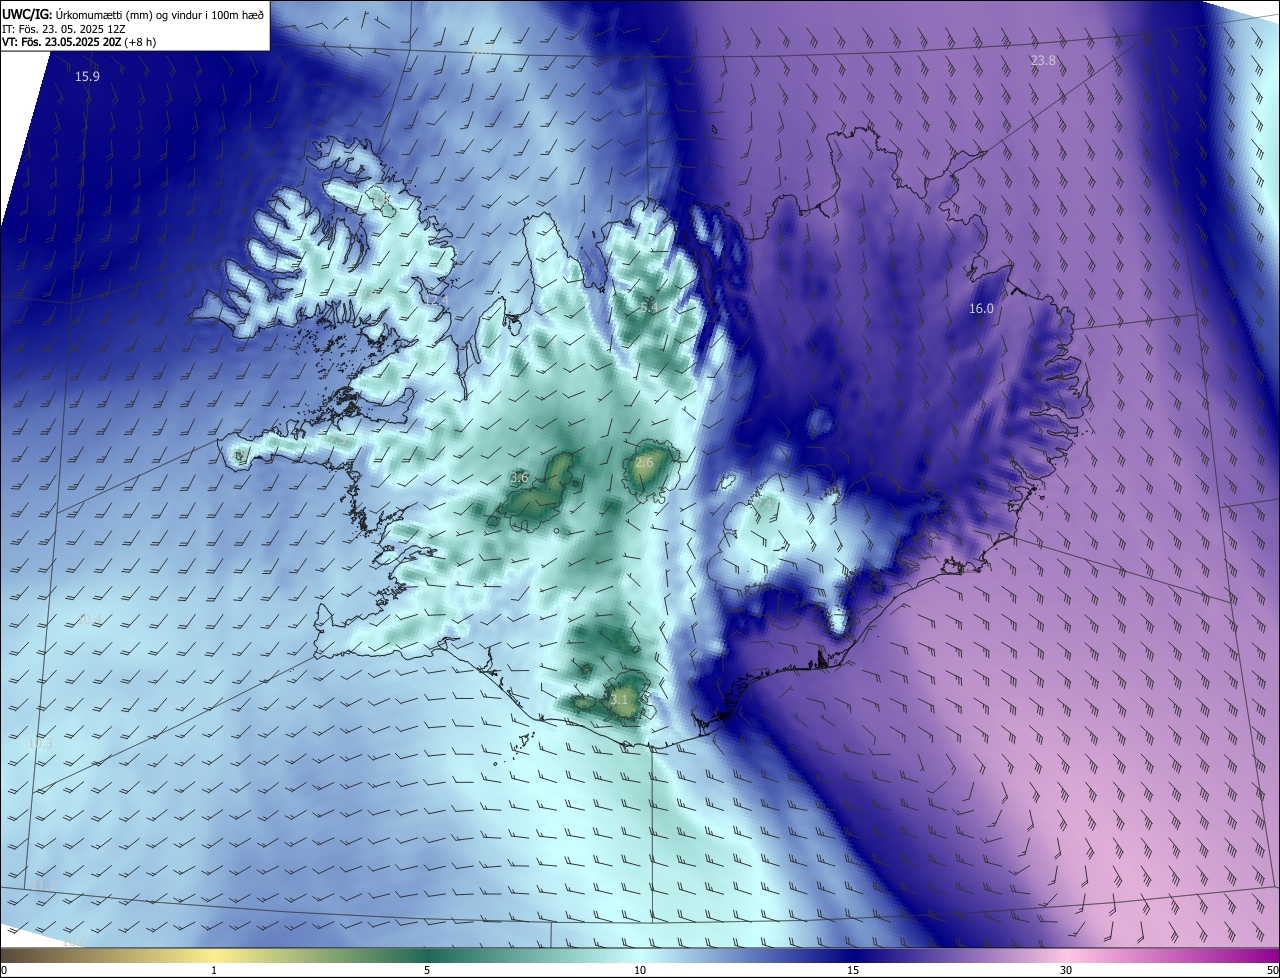Click the 3.6 value label on the map
This screenshot has width=1280, height=978.
[x=519, y=478]
